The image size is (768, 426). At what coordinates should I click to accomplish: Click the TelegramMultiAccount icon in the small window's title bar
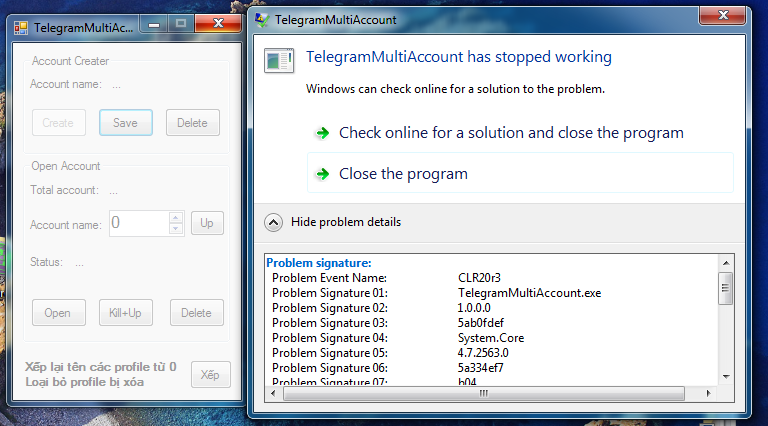pos(21,27)
